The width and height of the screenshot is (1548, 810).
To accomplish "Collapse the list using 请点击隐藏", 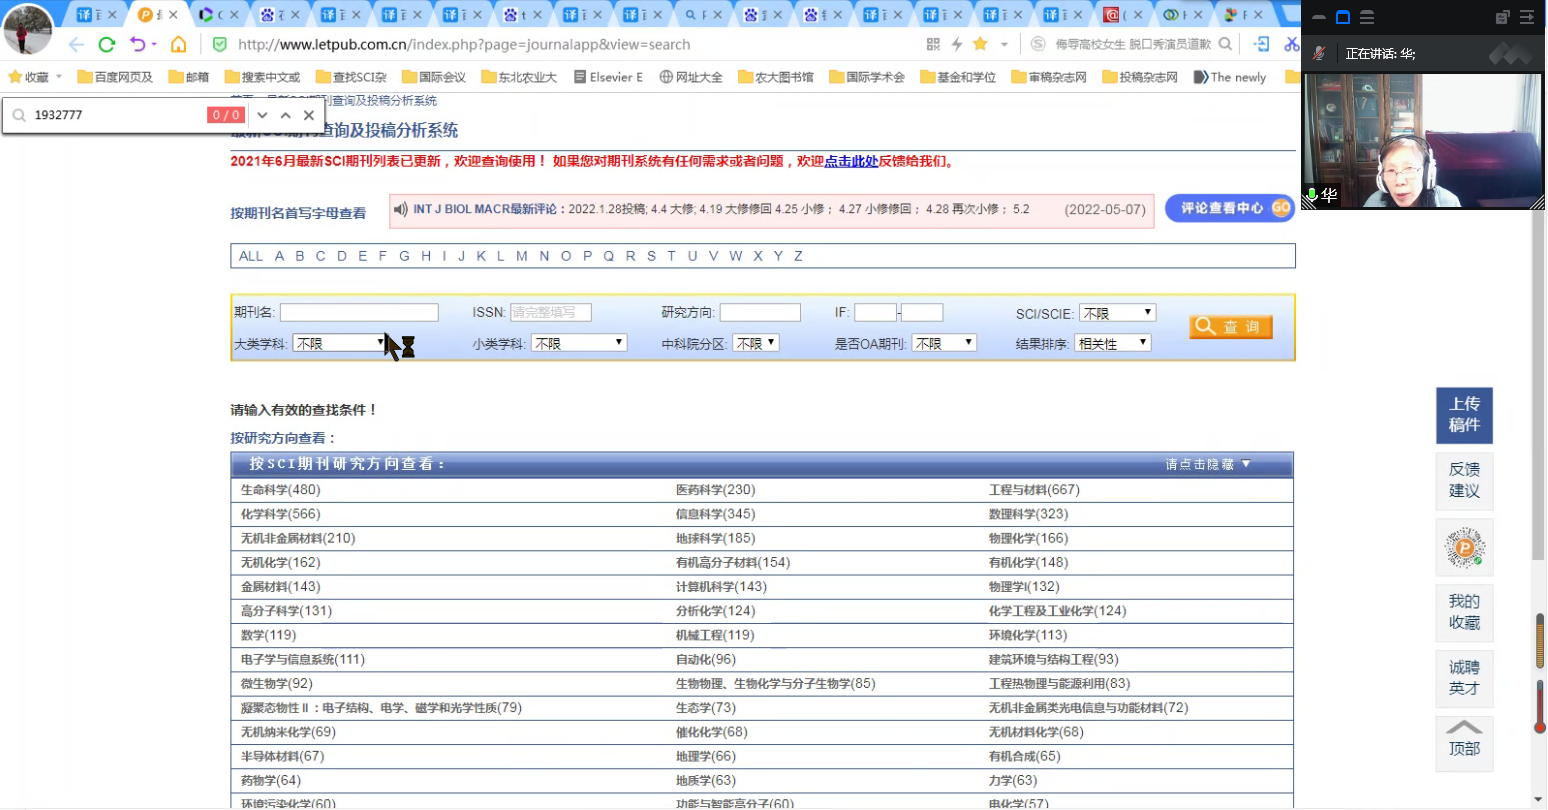I will (x=1208, y=464).
